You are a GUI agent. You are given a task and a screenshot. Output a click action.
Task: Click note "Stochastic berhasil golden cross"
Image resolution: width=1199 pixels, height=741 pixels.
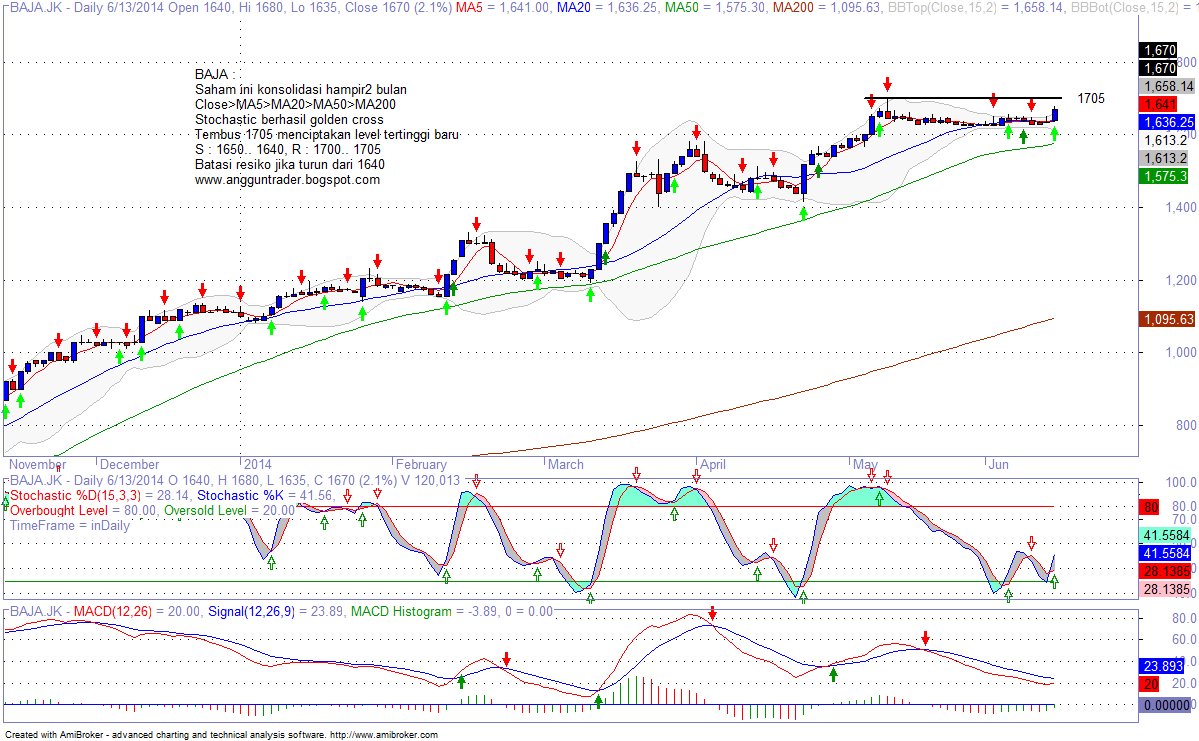pos(289,119)
